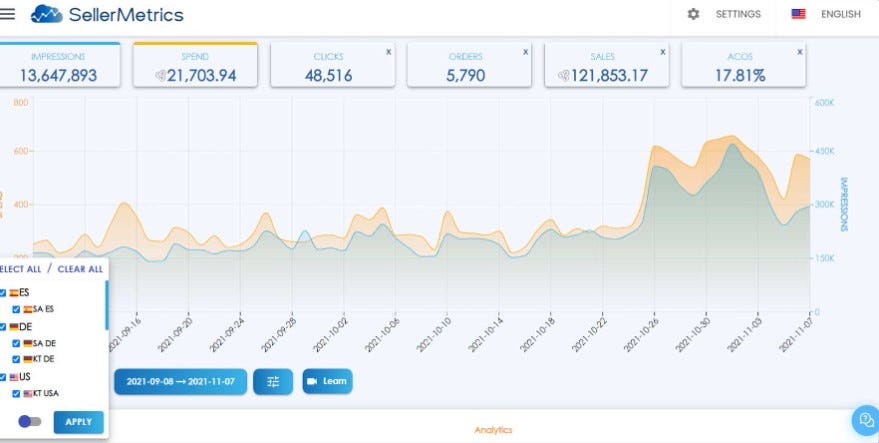The width and height of the screenshot is (879, 443).
Task: Remove the Clicks metric card
Action: 388,52
